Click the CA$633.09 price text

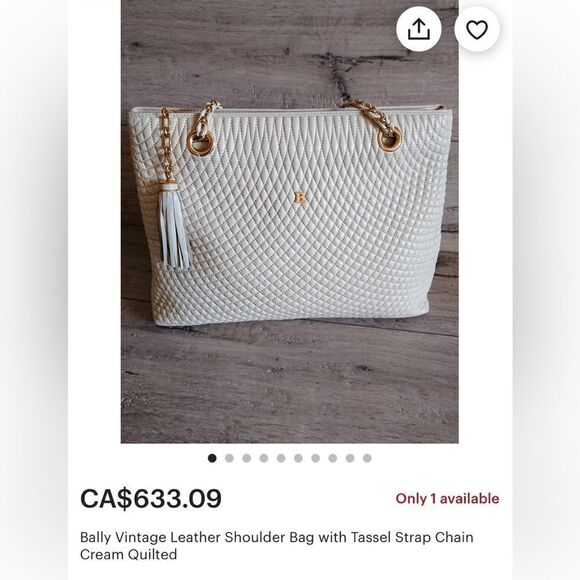point(151,498)
